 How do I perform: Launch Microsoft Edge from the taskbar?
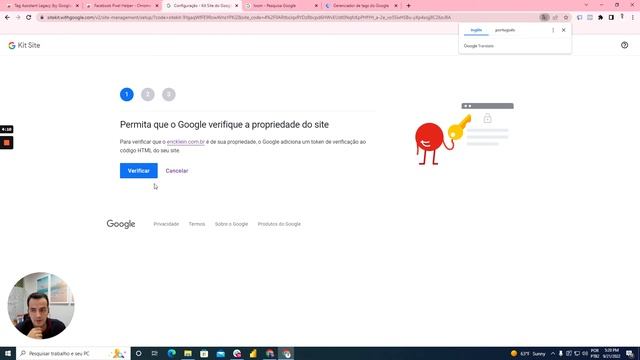[171, 353]
